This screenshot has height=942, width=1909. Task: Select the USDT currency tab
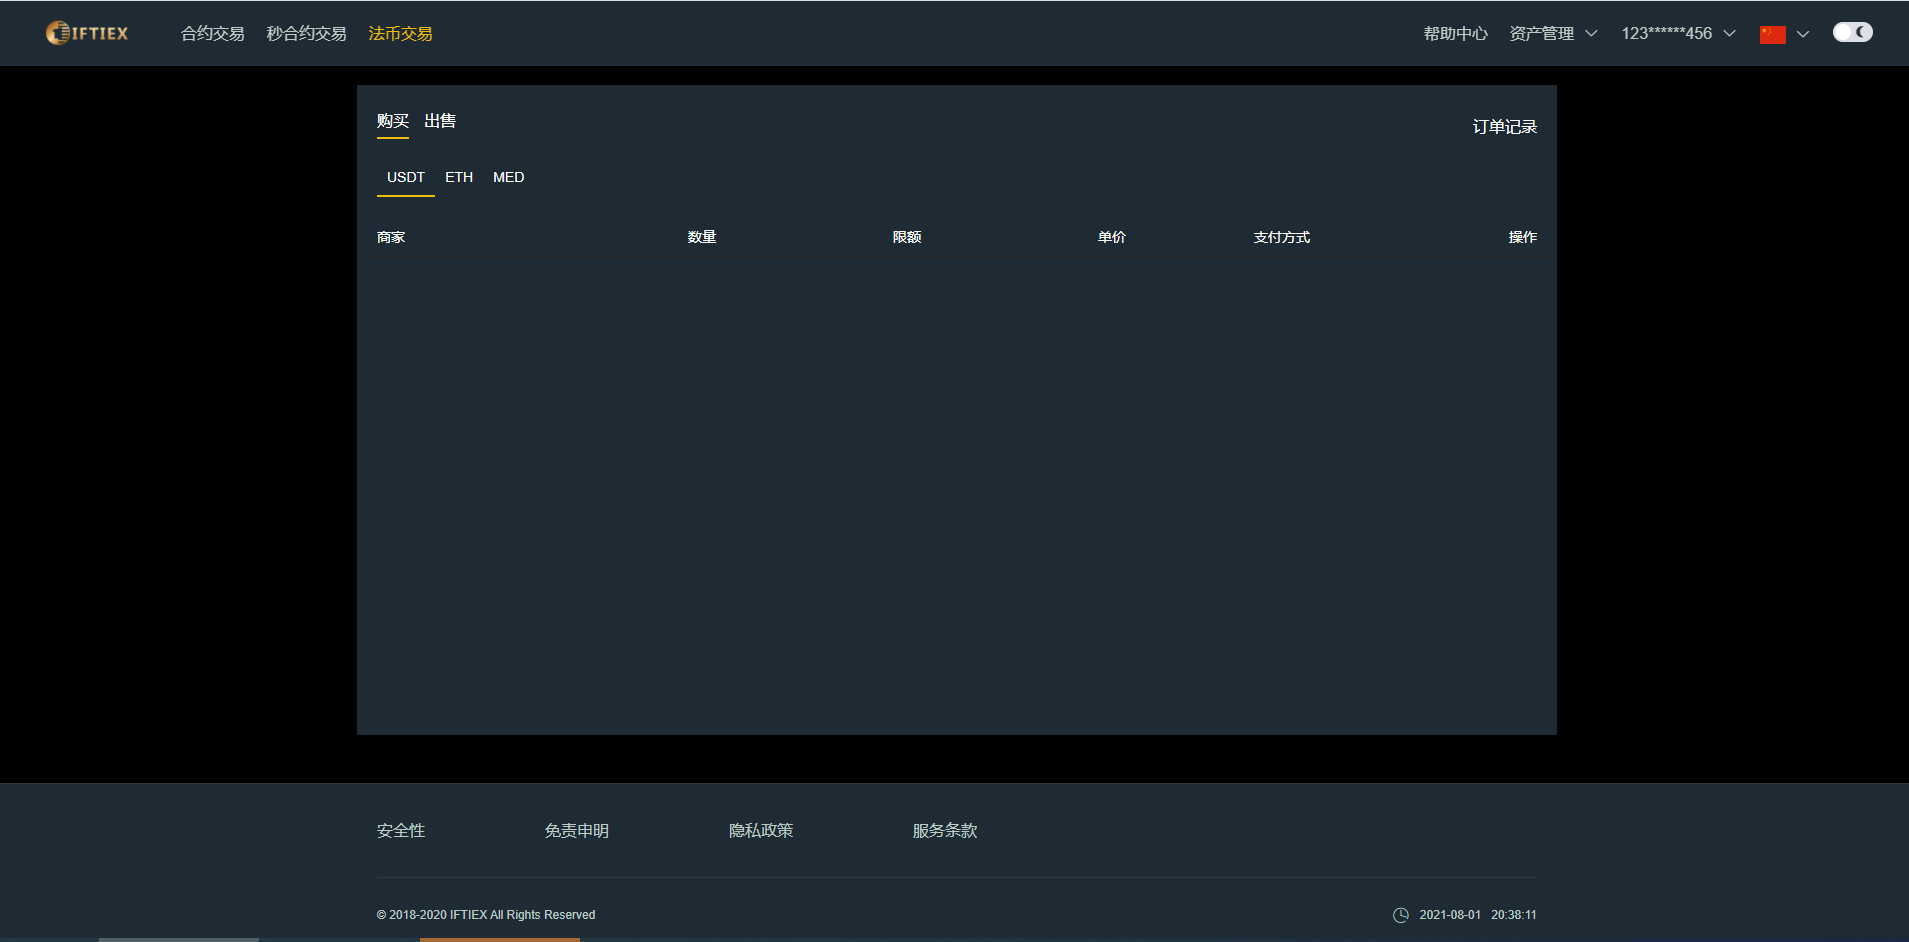(405, 177)
